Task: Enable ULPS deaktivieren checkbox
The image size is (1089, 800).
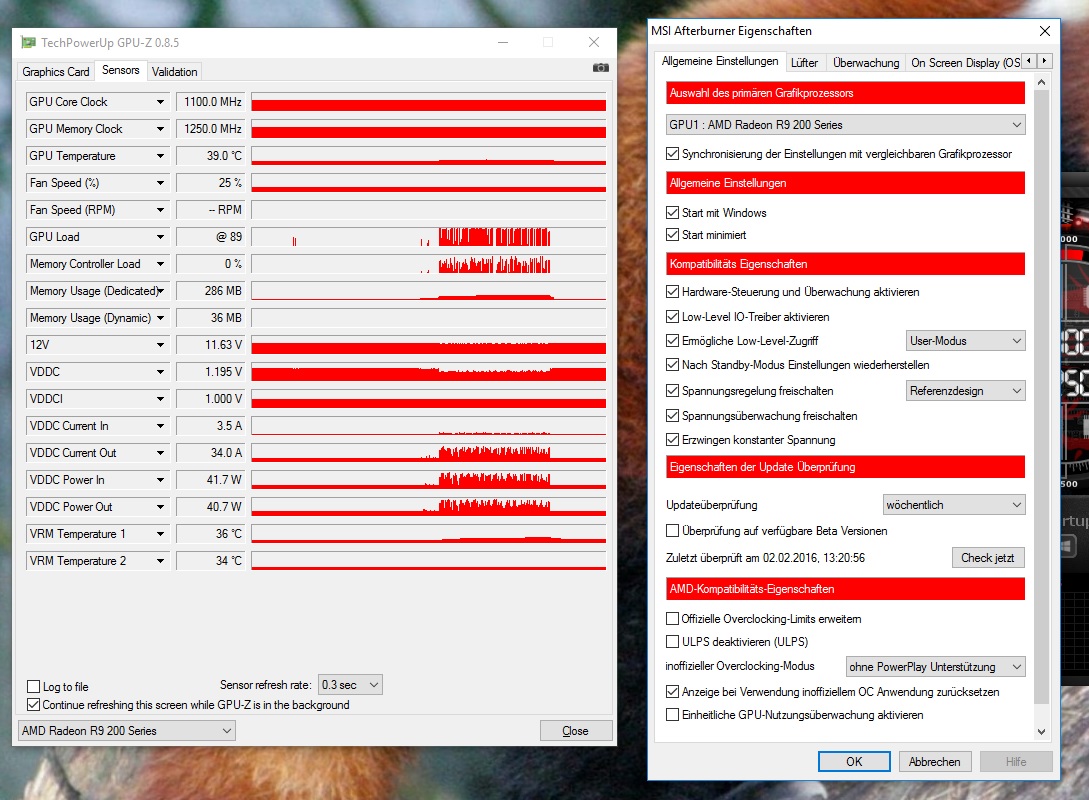Action: 672,642
